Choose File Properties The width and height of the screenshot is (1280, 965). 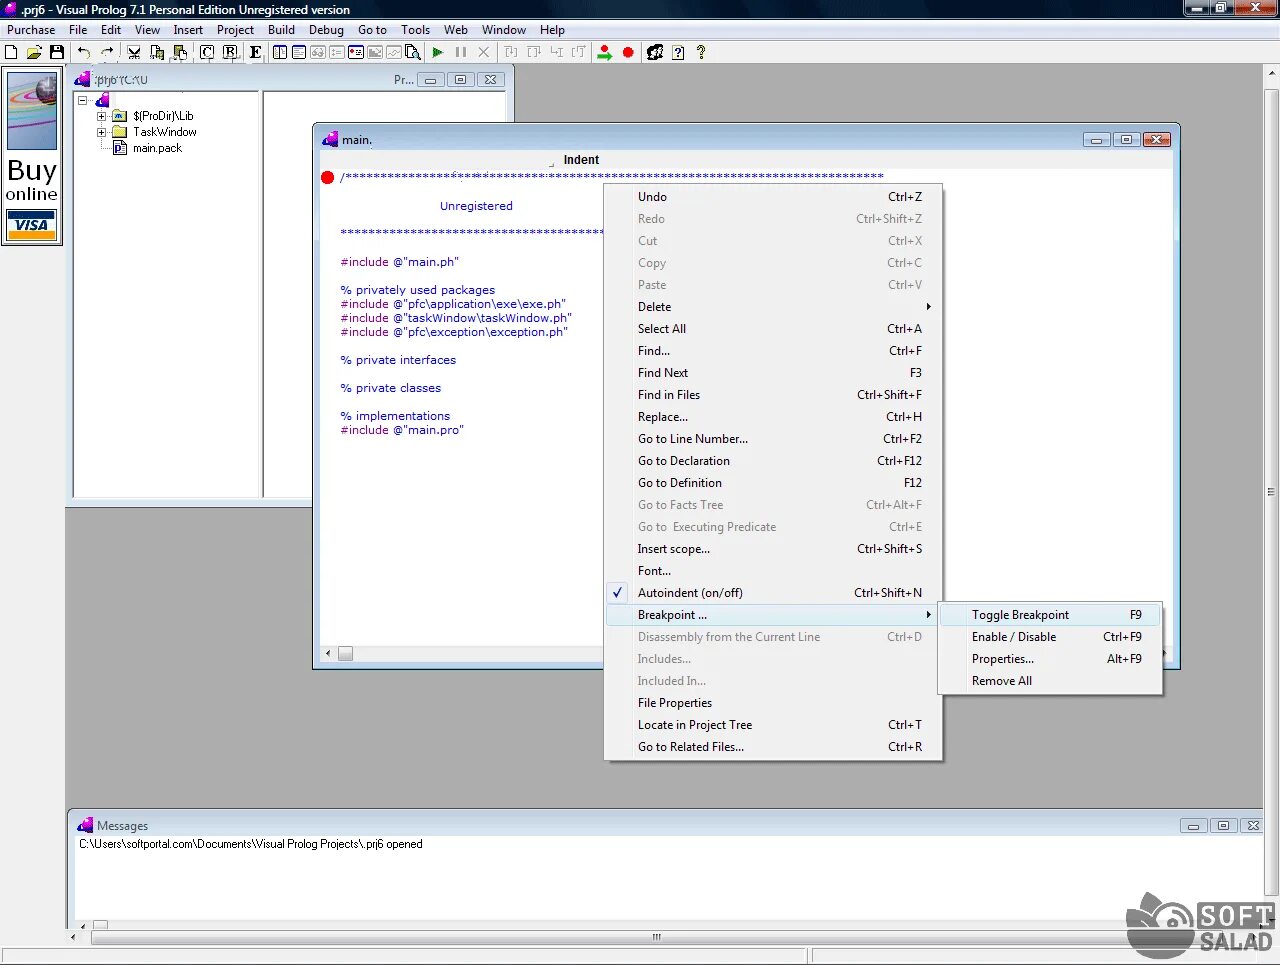pos(773,703)
